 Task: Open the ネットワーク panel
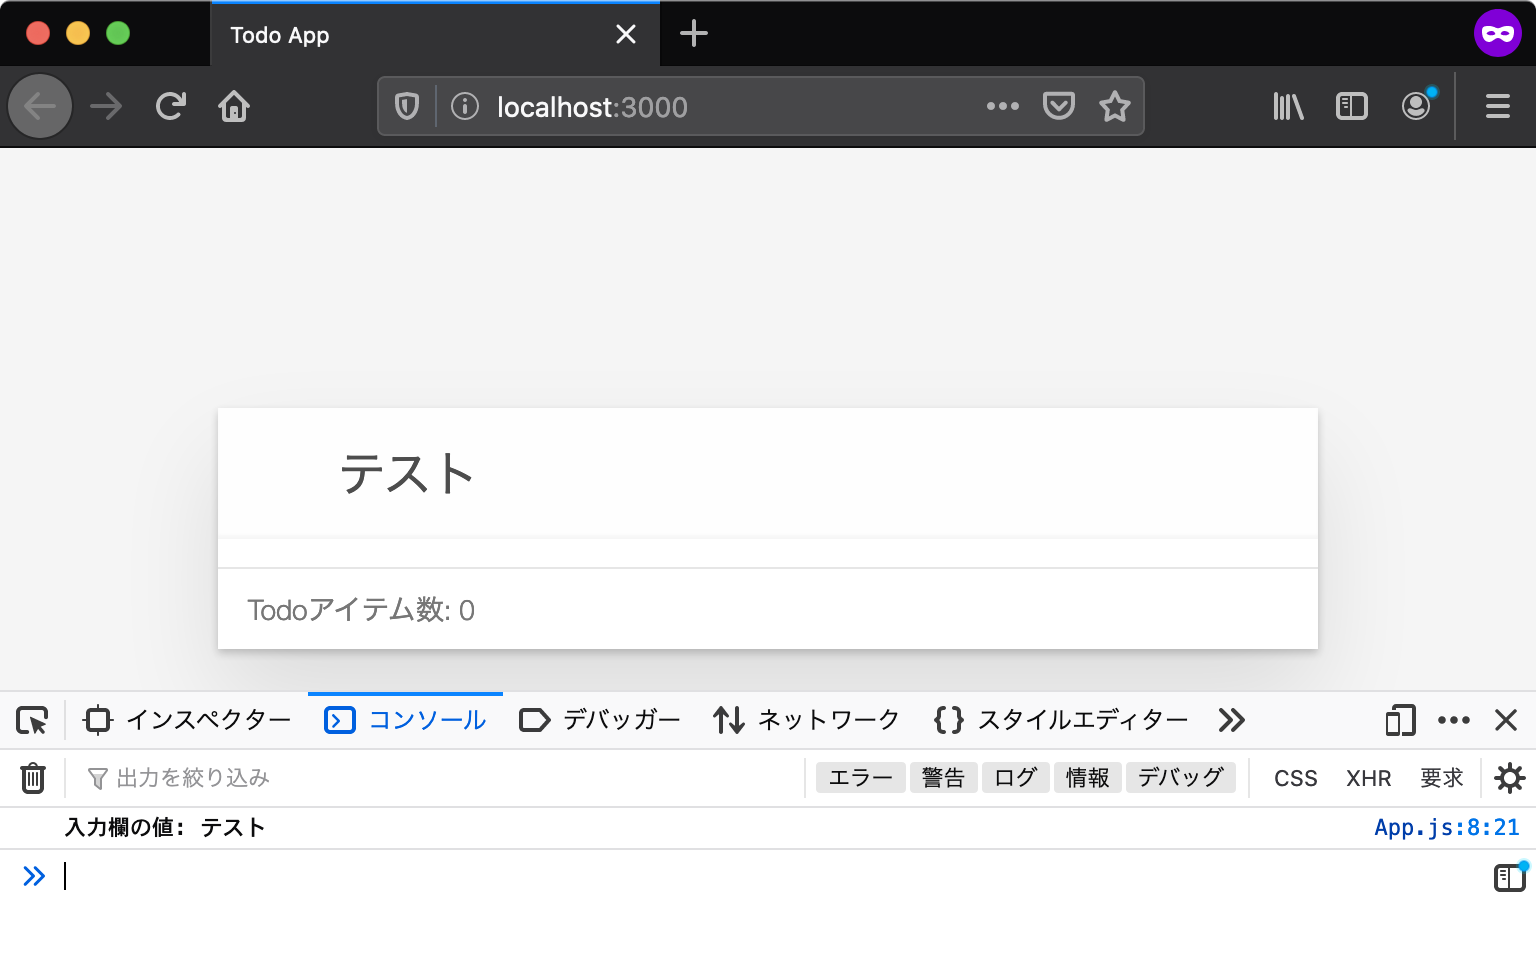(x=806, y=720)
